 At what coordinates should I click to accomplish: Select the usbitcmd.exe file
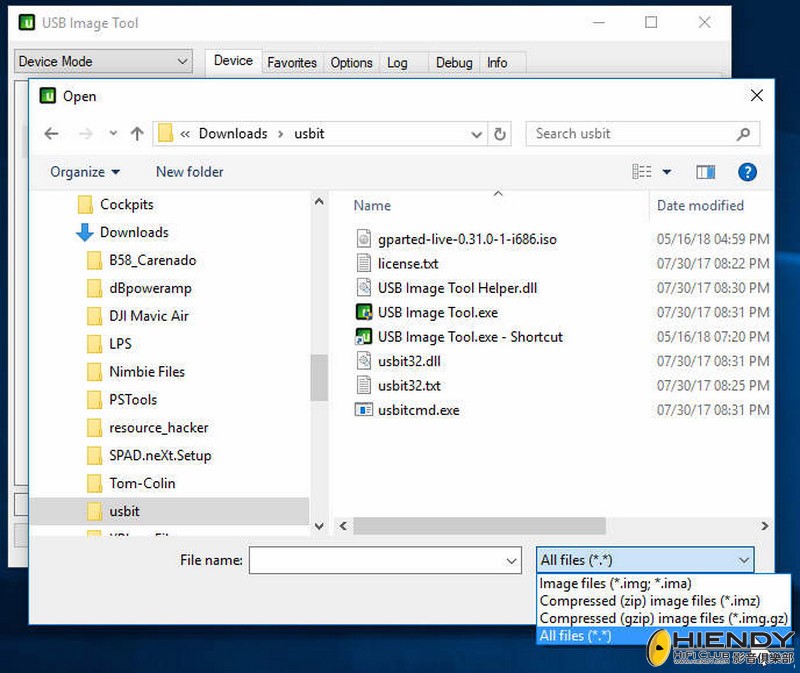(x=418, y=410)
